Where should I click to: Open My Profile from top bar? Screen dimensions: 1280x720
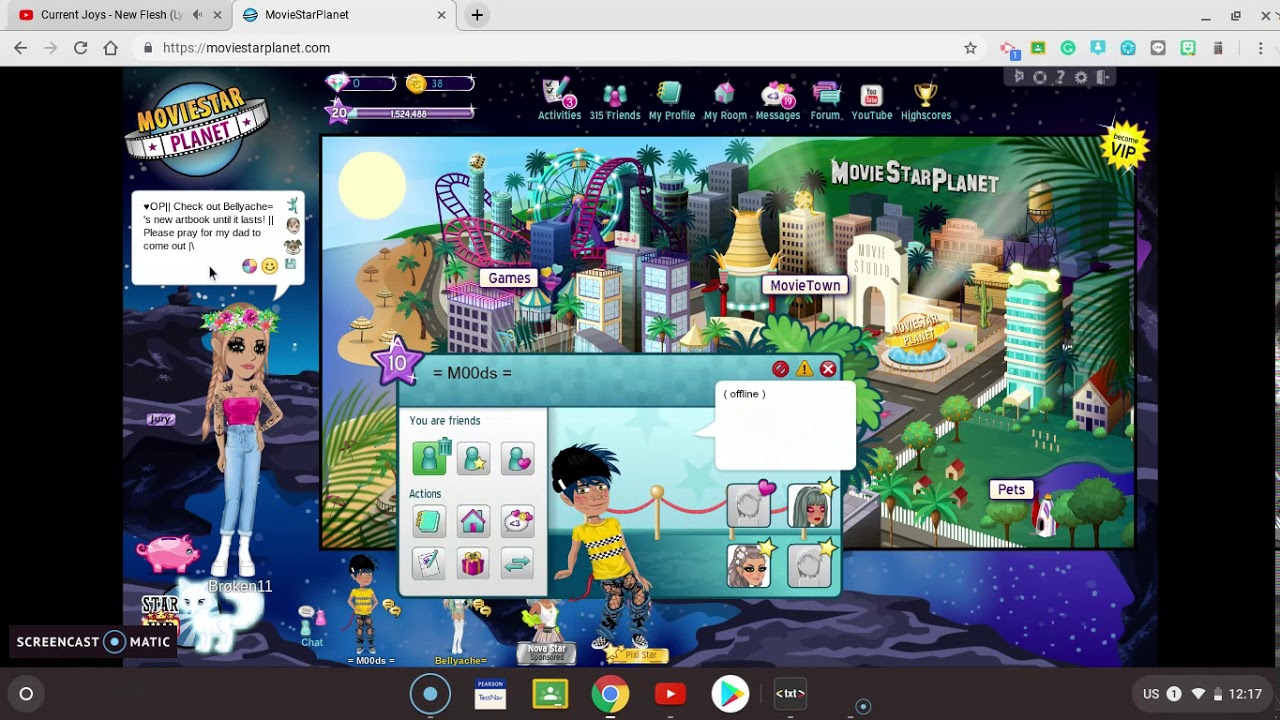click(671, 100)
